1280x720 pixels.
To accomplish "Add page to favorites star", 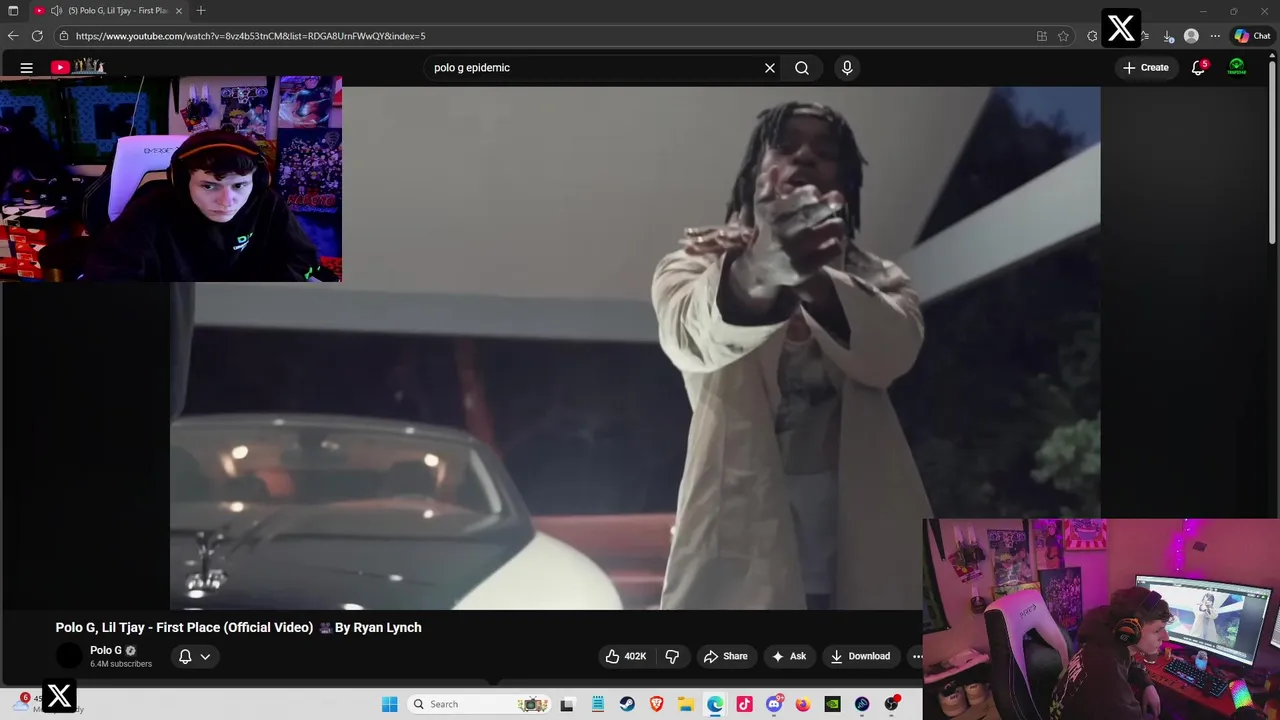I will [1063, 36].
